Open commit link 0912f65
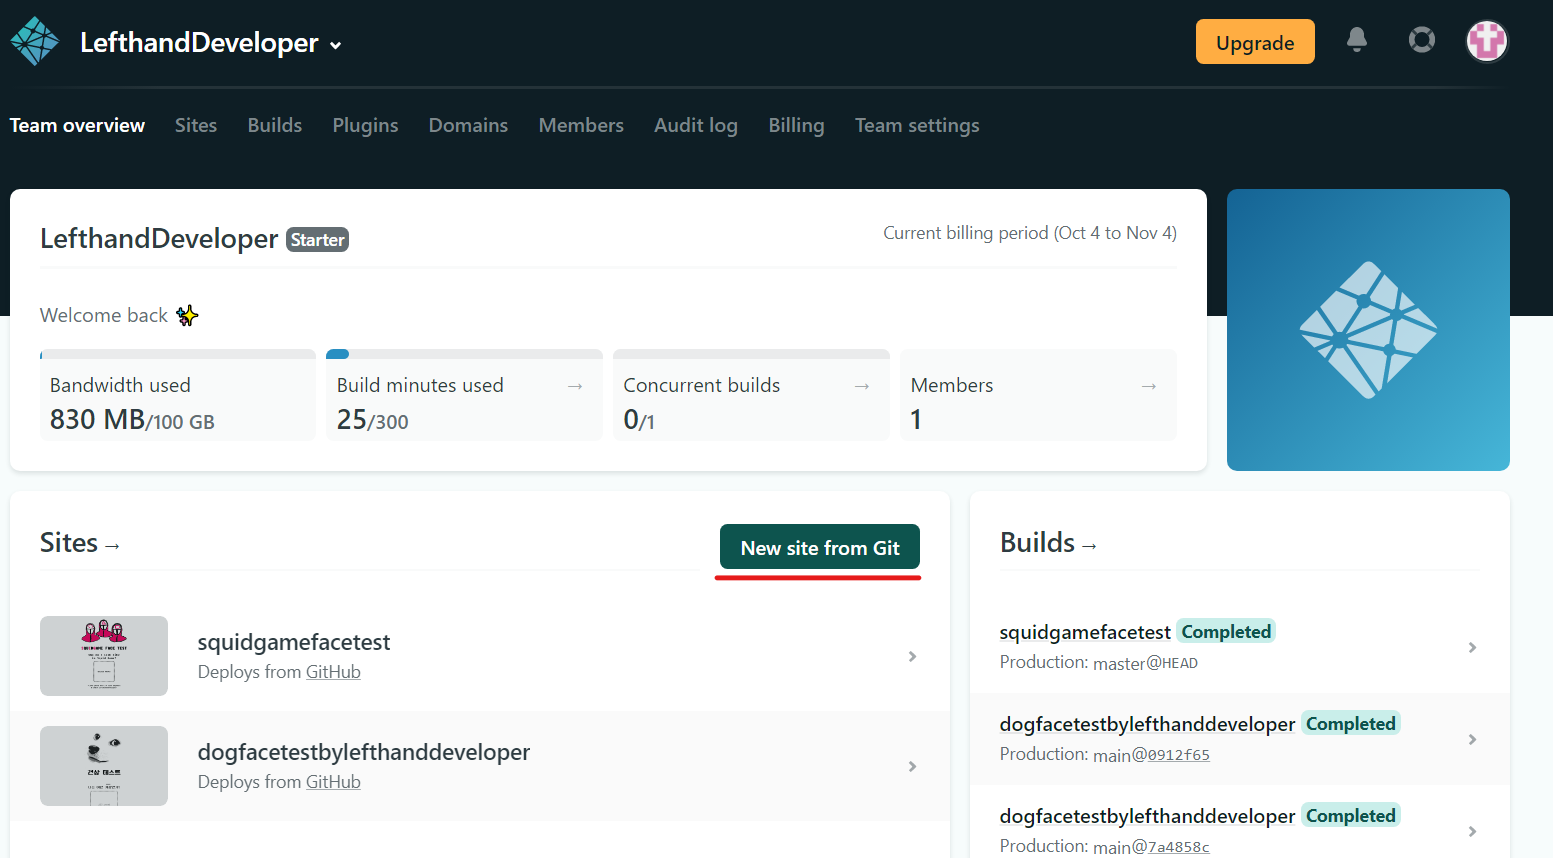 coord(1179,755)
